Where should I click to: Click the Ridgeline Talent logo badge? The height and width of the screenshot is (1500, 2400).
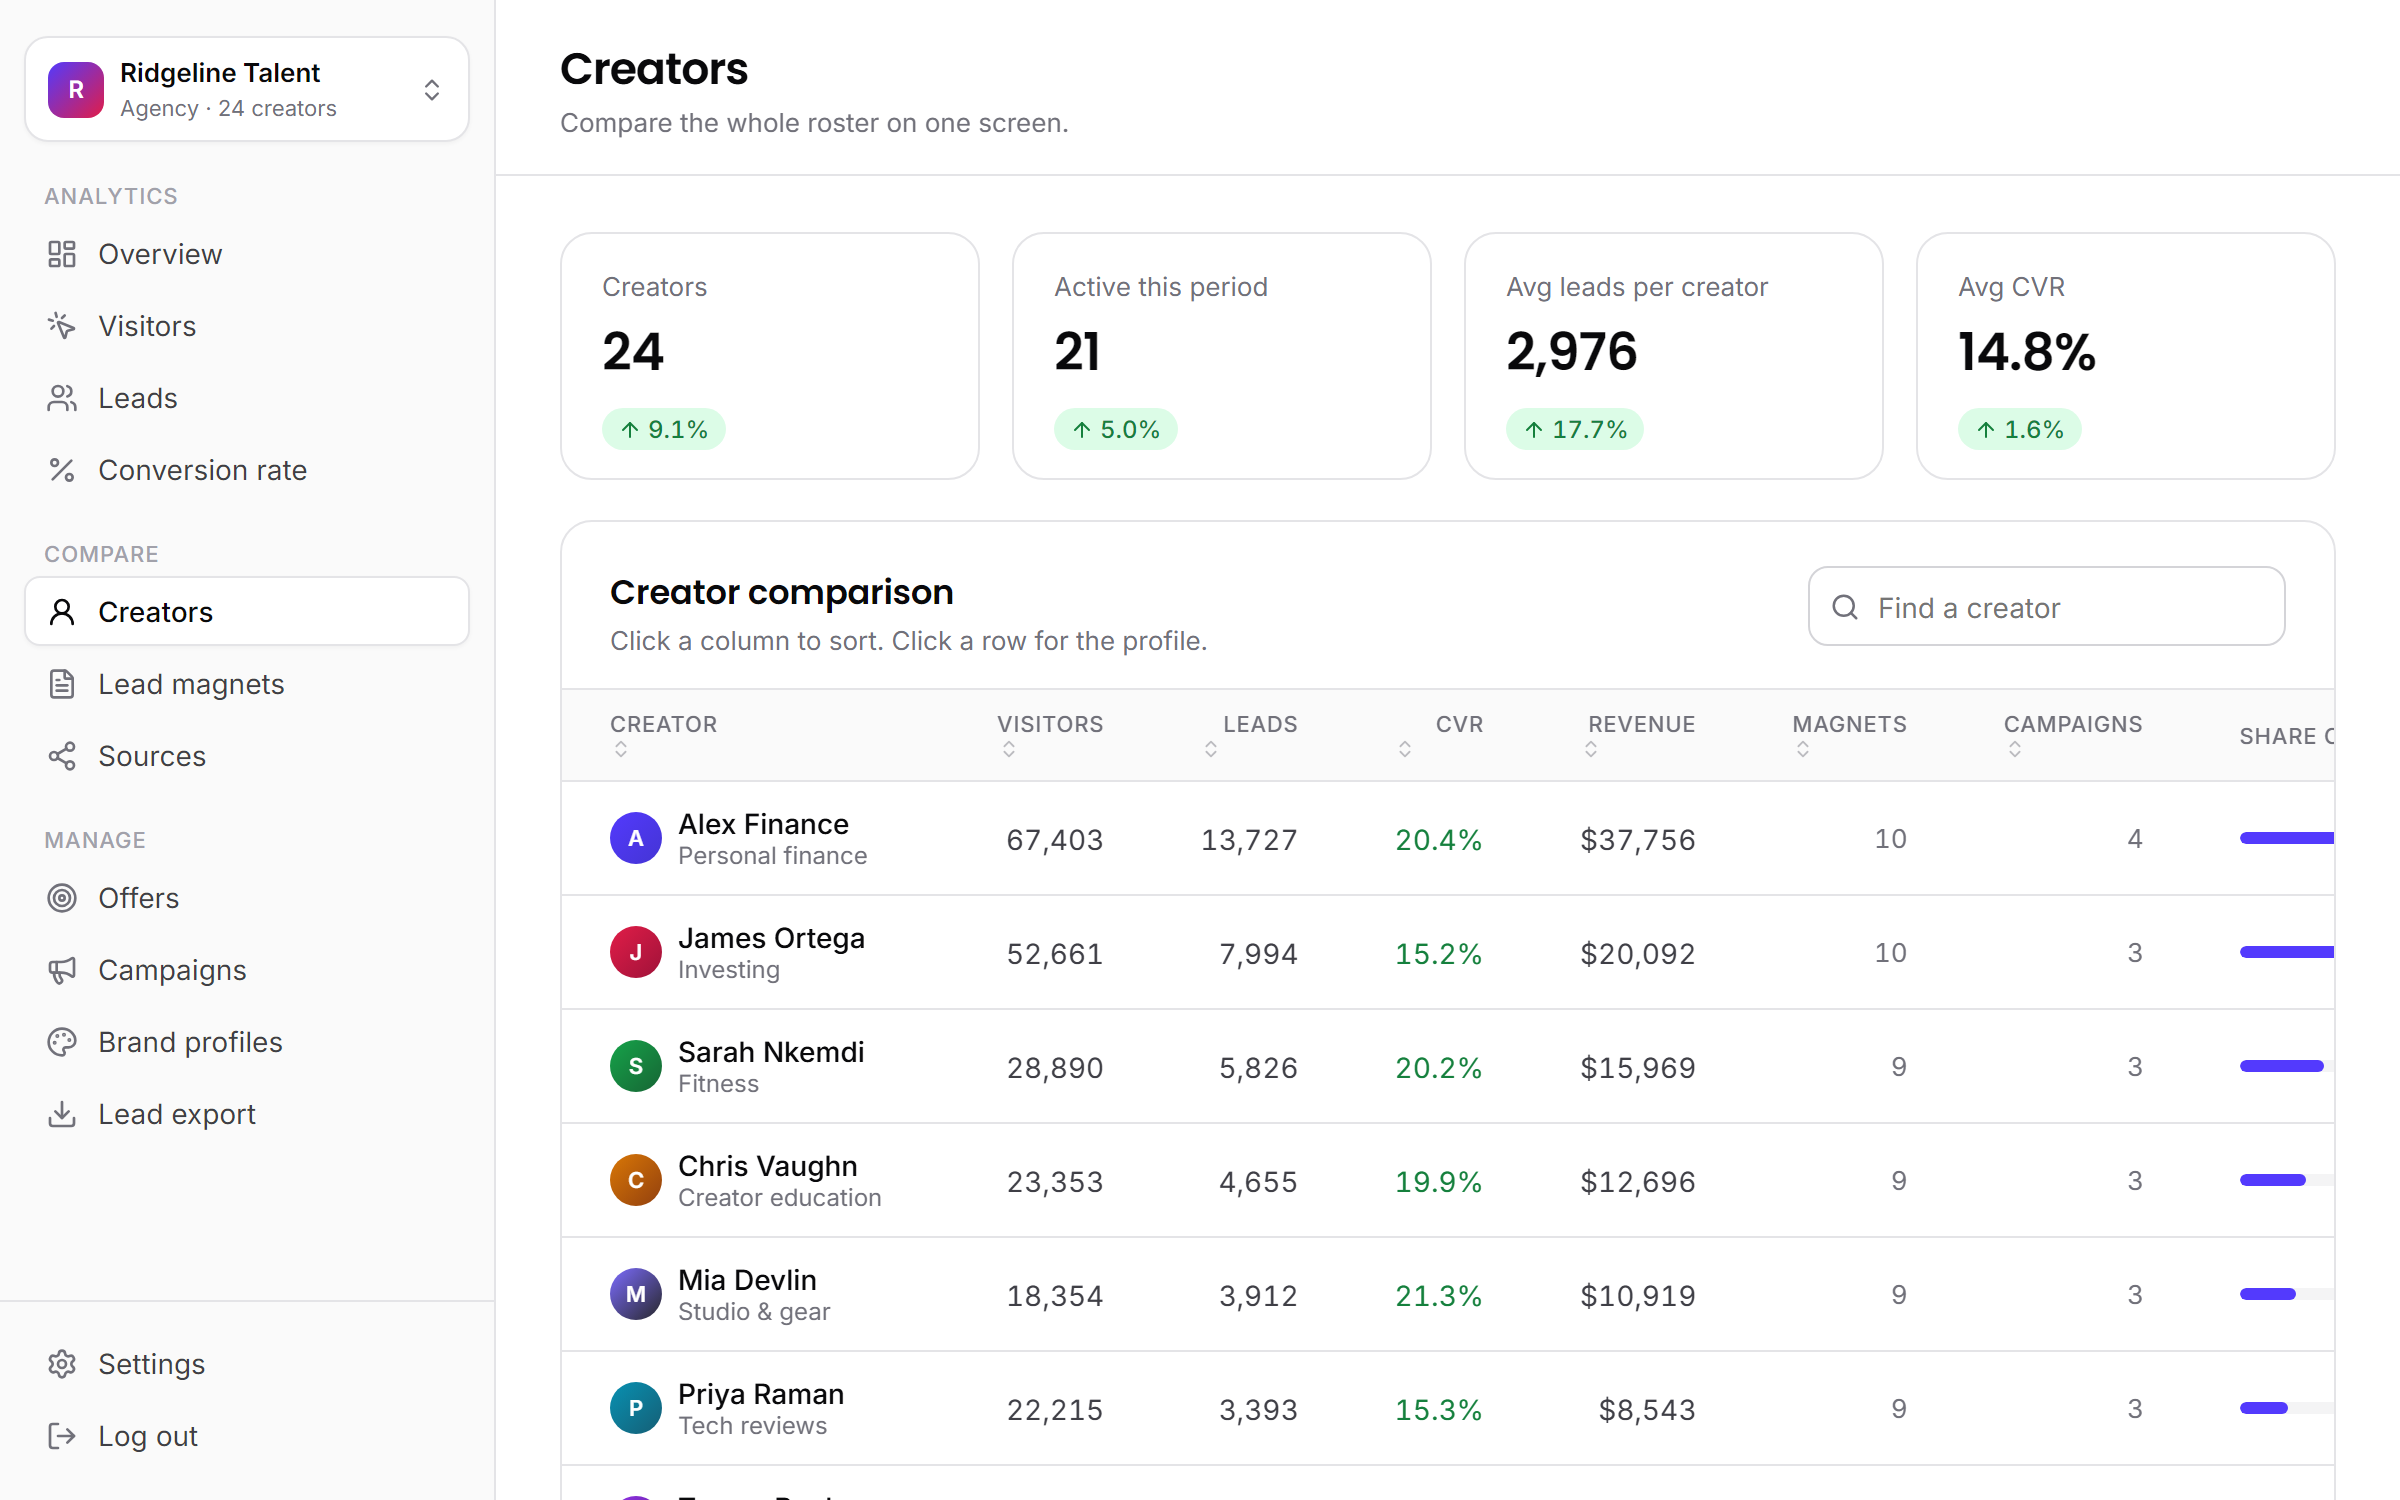pos(76,90)
